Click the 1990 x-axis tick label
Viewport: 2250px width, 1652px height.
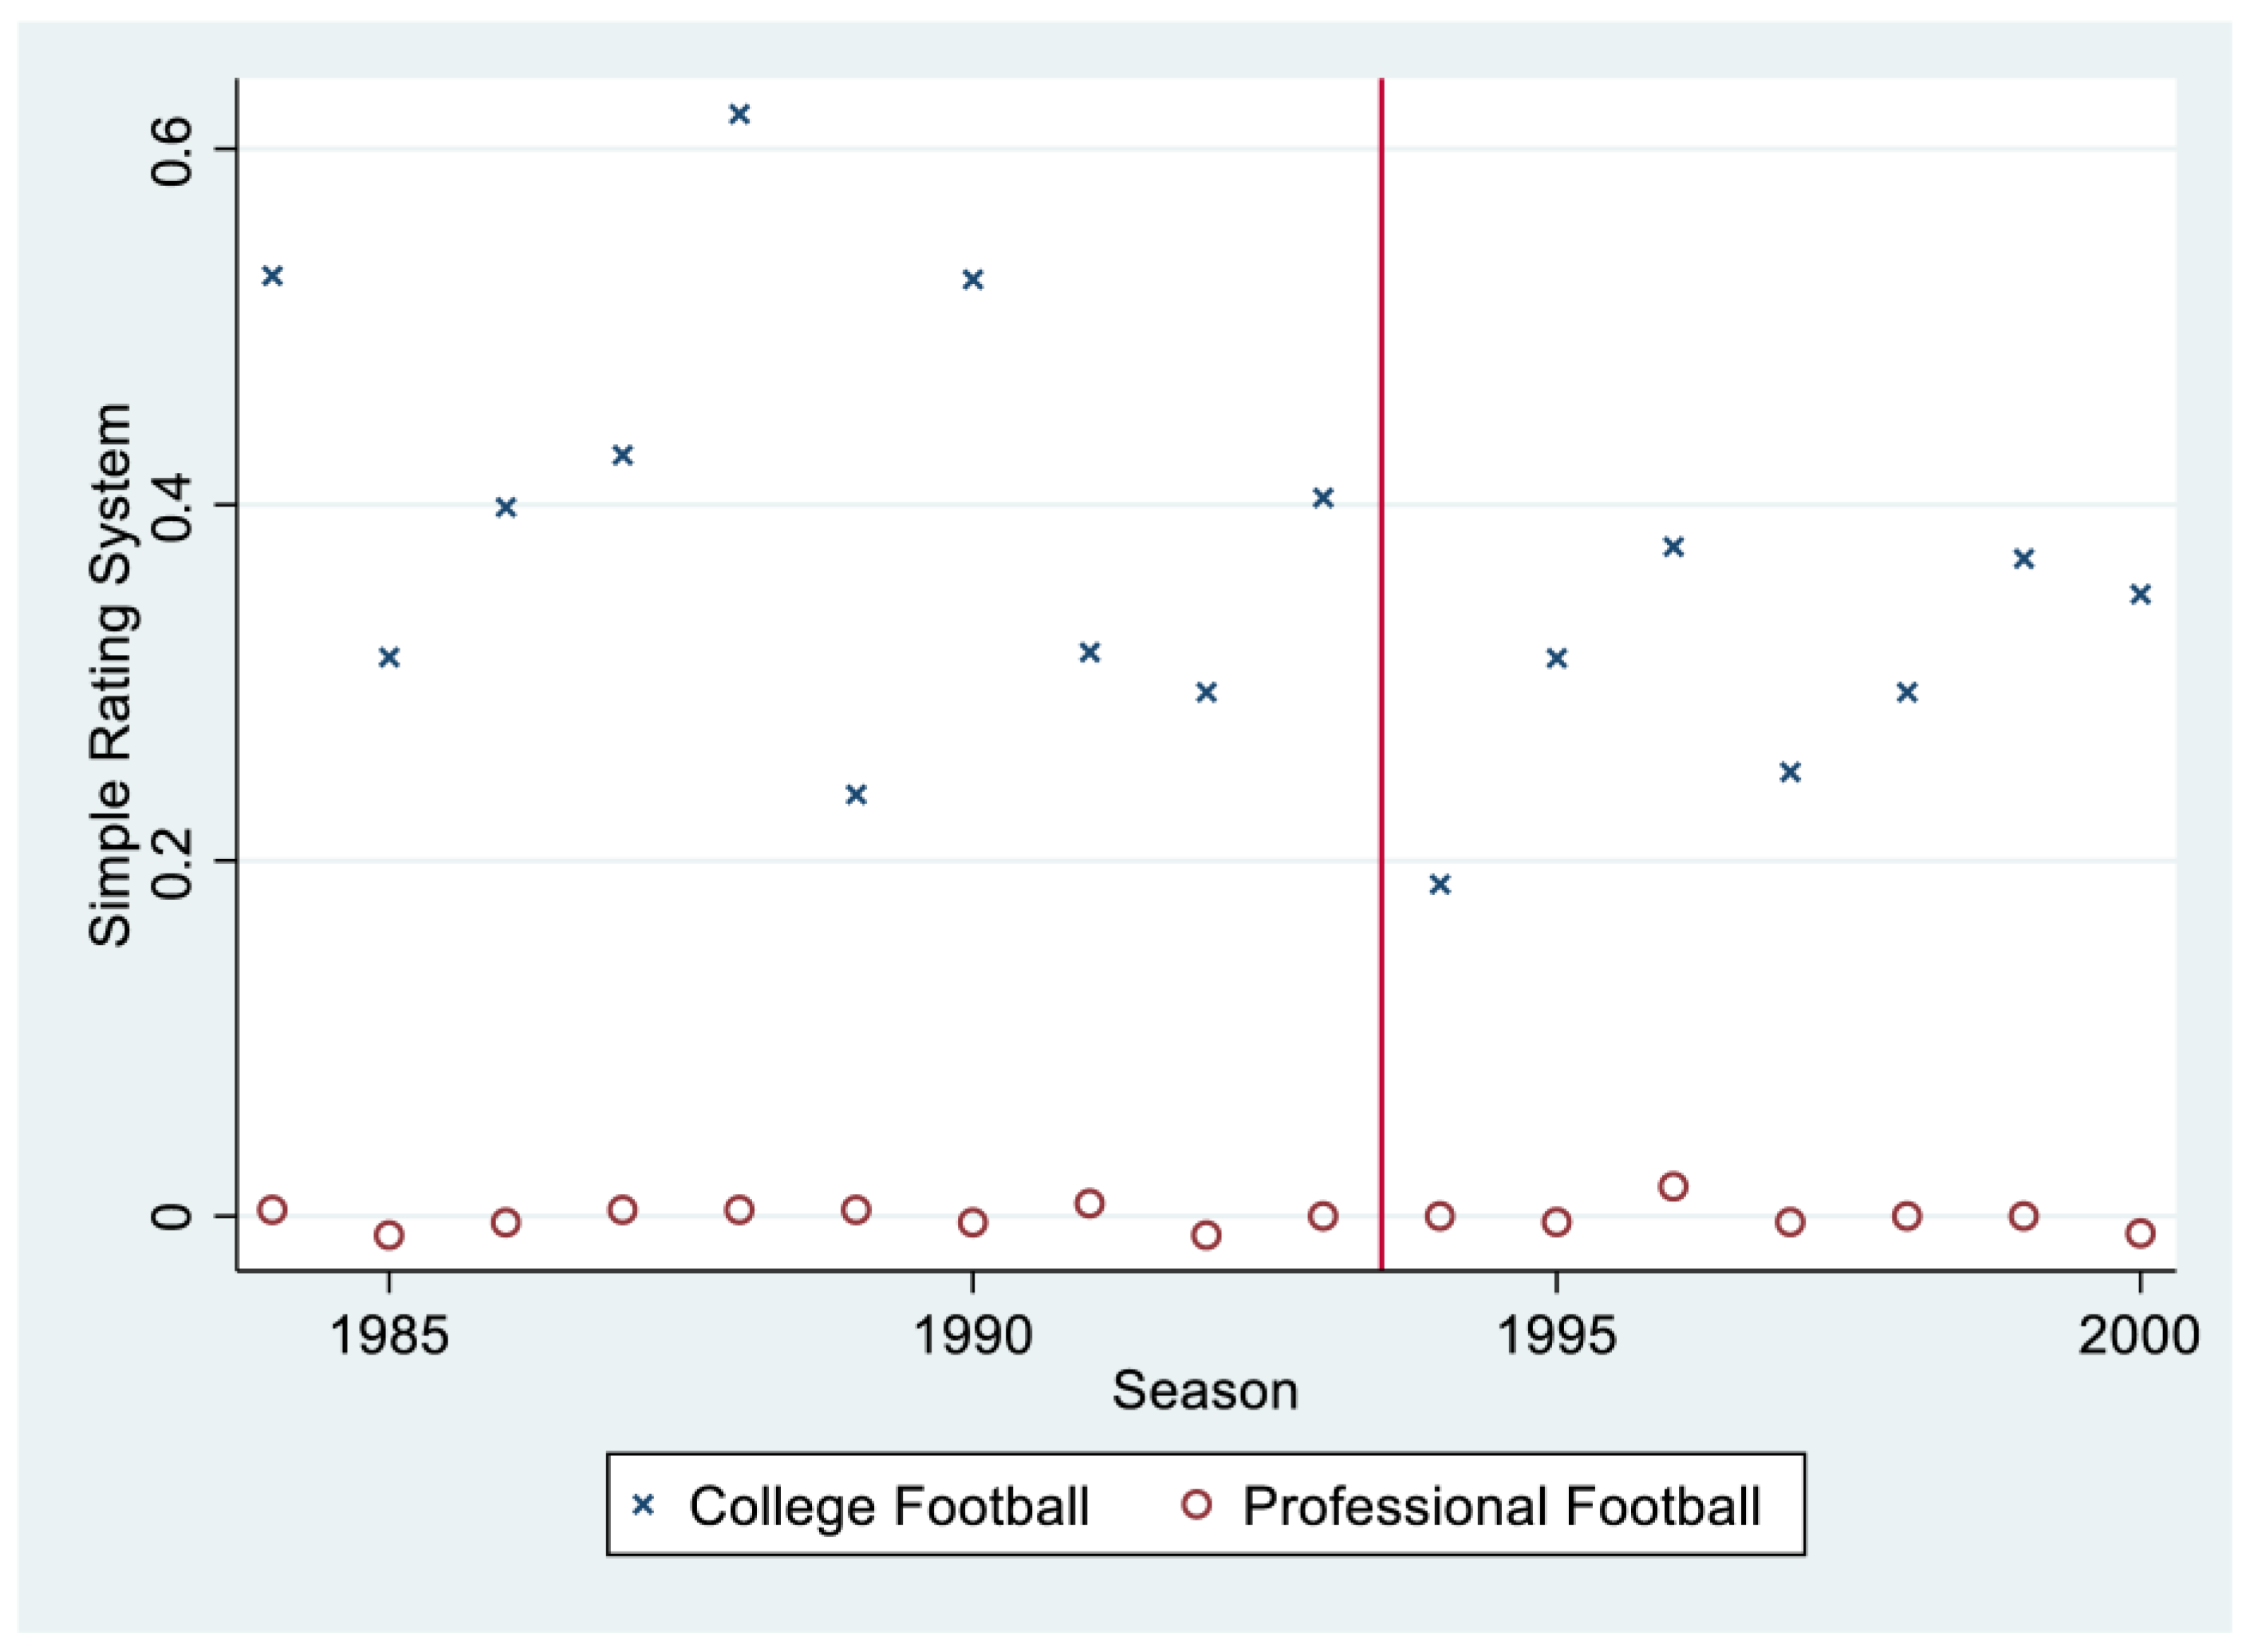(972, 1335)
